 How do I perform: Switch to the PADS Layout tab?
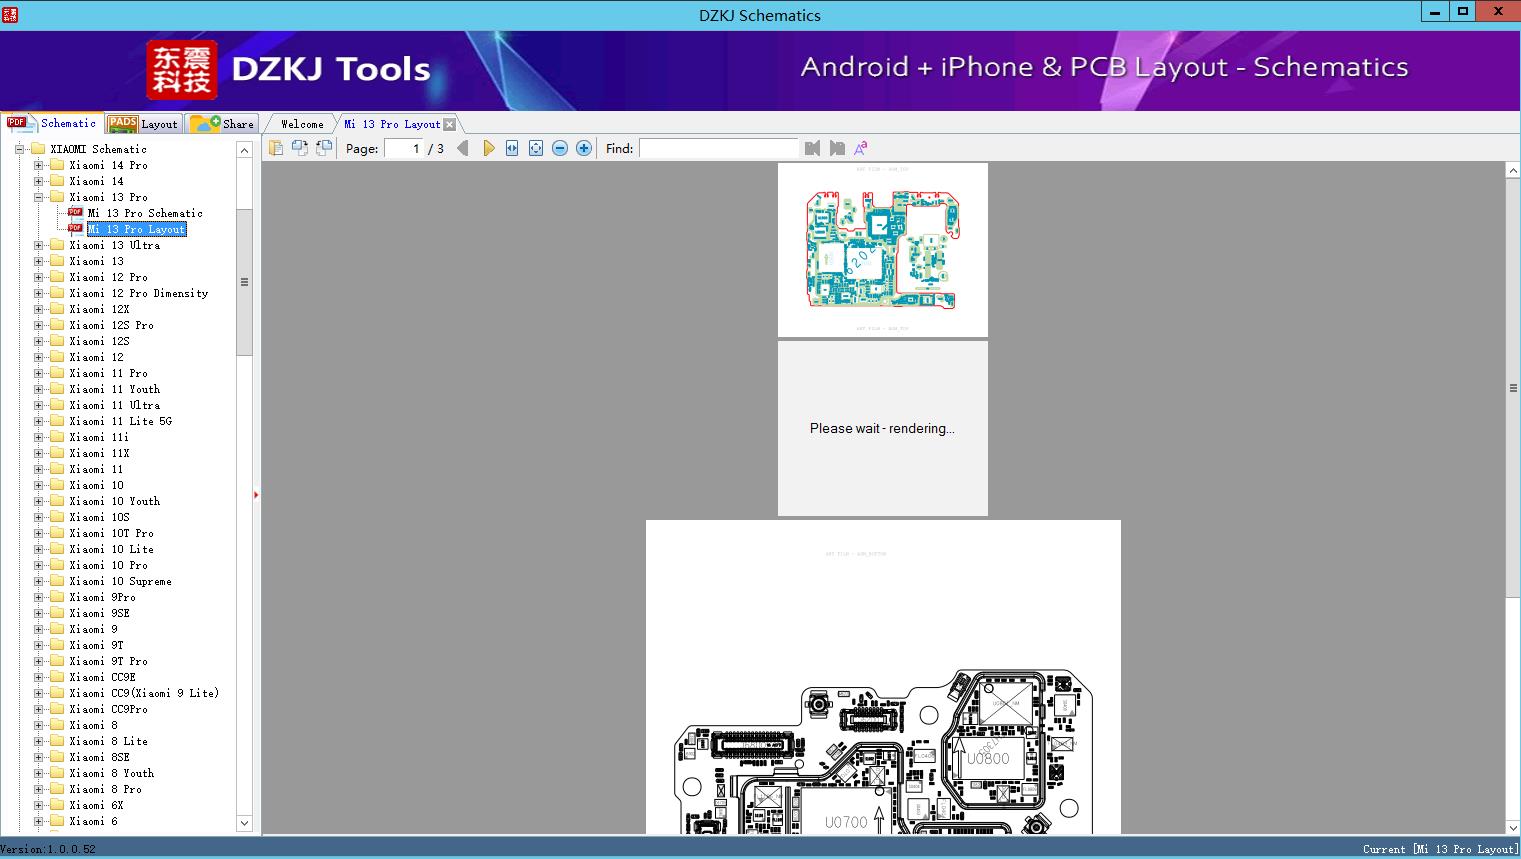[143, 124]
